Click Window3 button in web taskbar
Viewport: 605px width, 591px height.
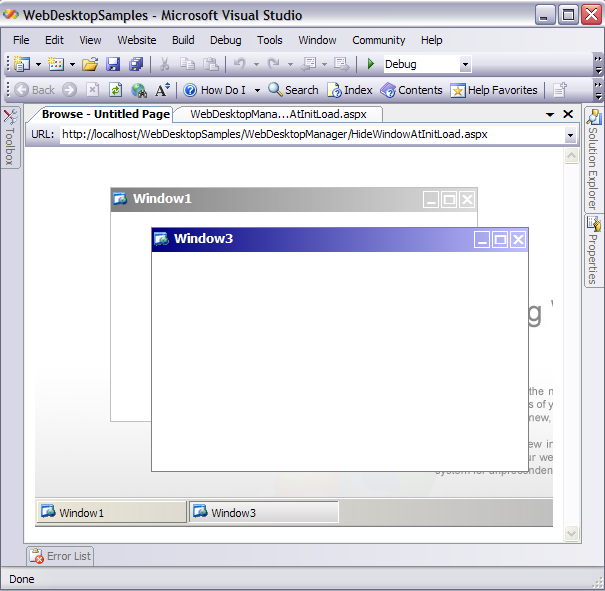click(x=263, y=513)
